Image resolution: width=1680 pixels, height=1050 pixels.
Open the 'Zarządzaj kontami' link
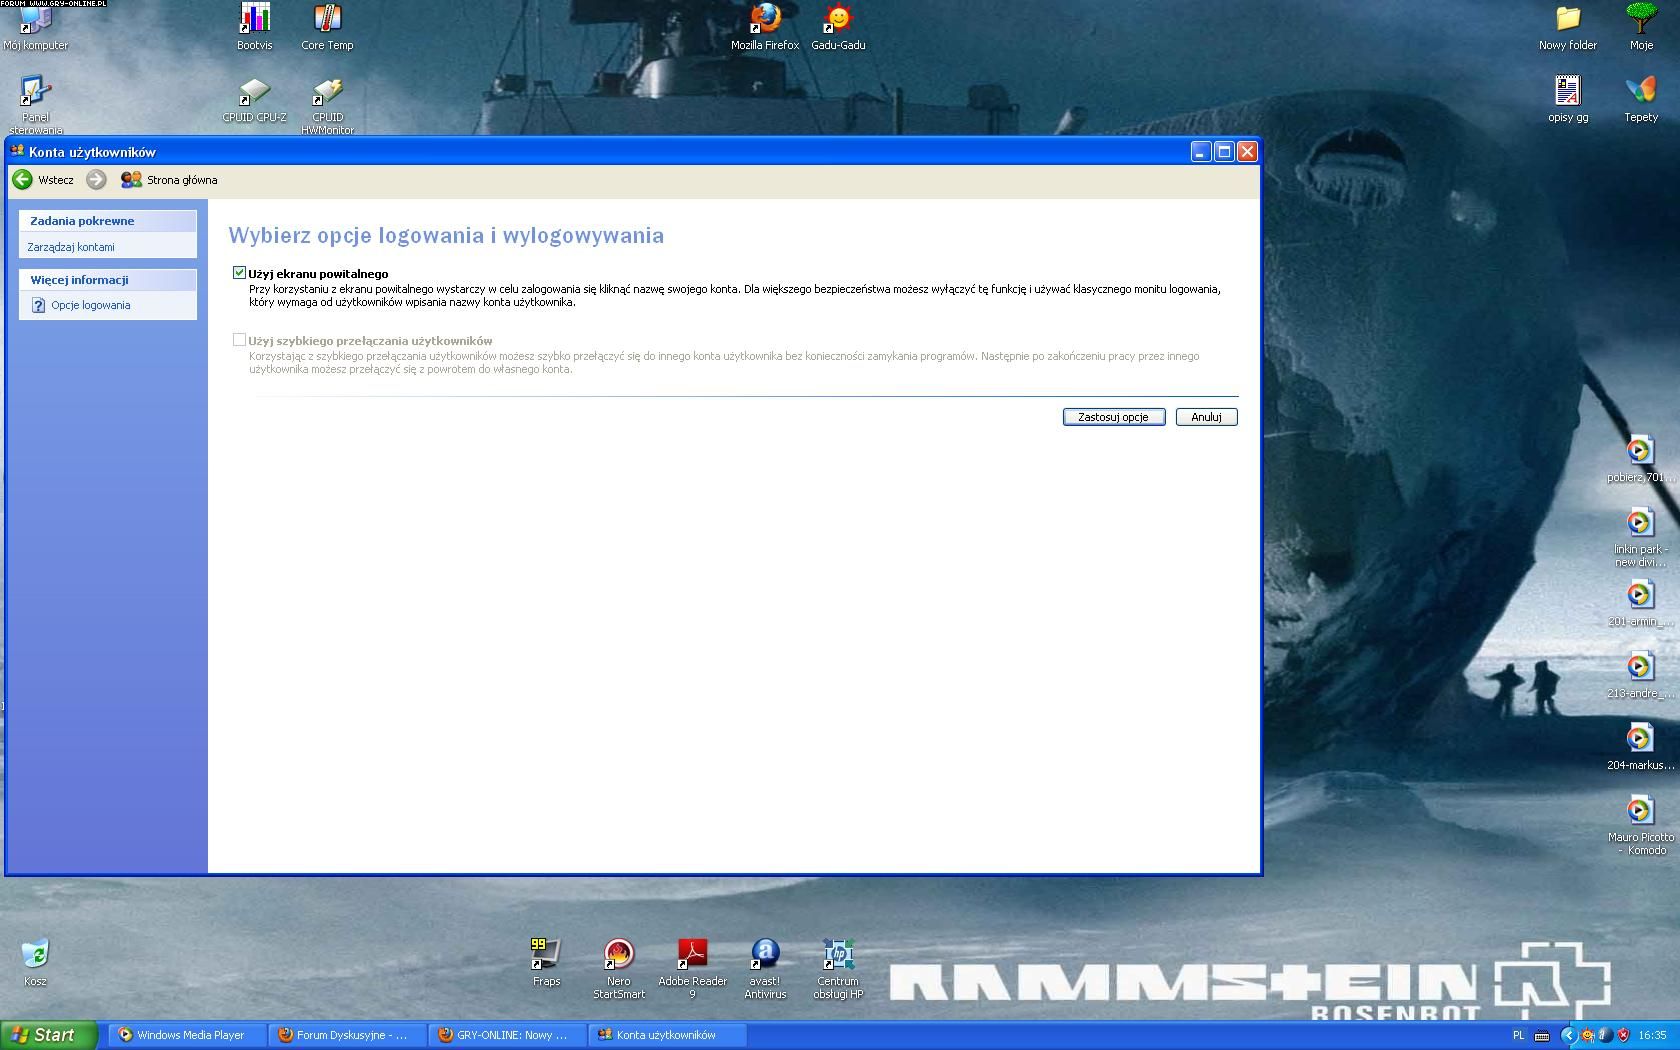pos(71,247)
